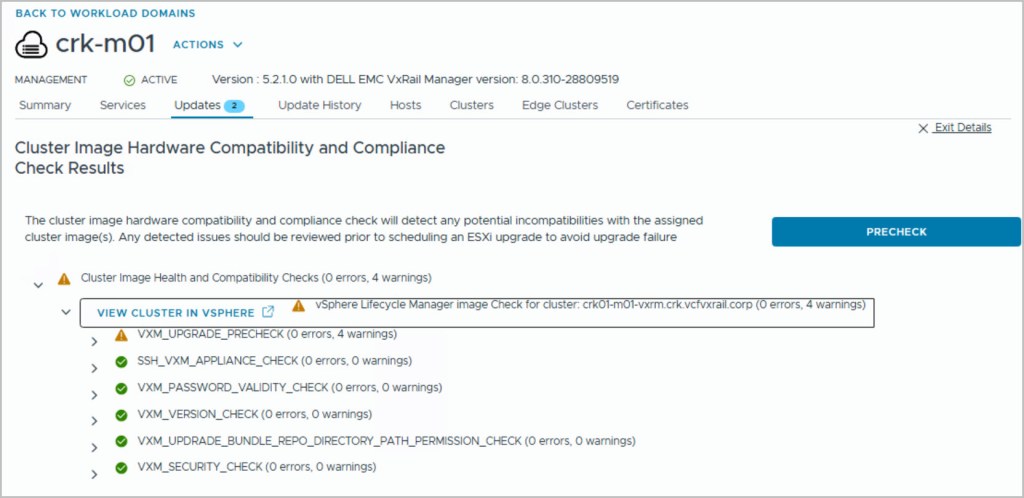This screenshot has height=498, width=1024.
Task: Click the warning icon beside vSphere Lifecycle Manager
Action: click(298, 305)
